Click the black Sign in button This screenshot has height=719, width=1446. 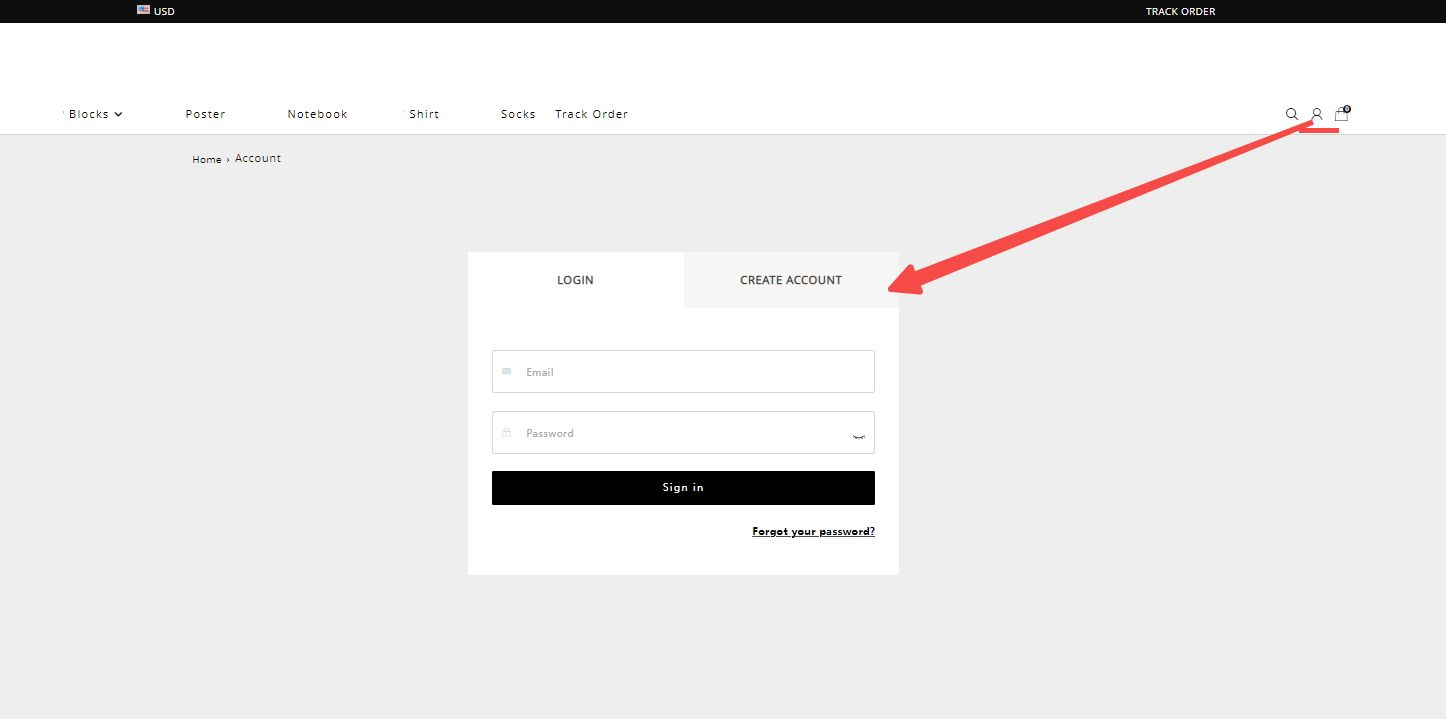coord(683,488)
